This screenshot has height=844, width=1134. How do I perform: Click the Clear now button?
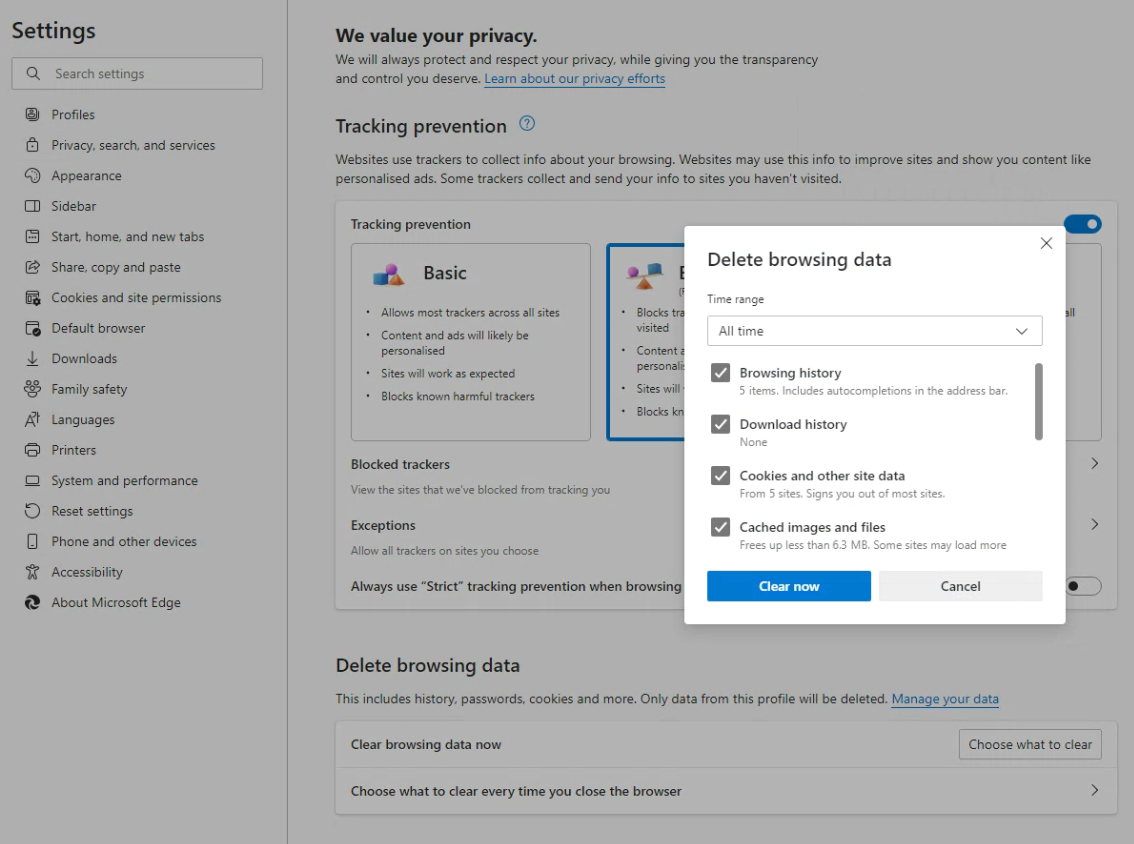coord(788,586)
